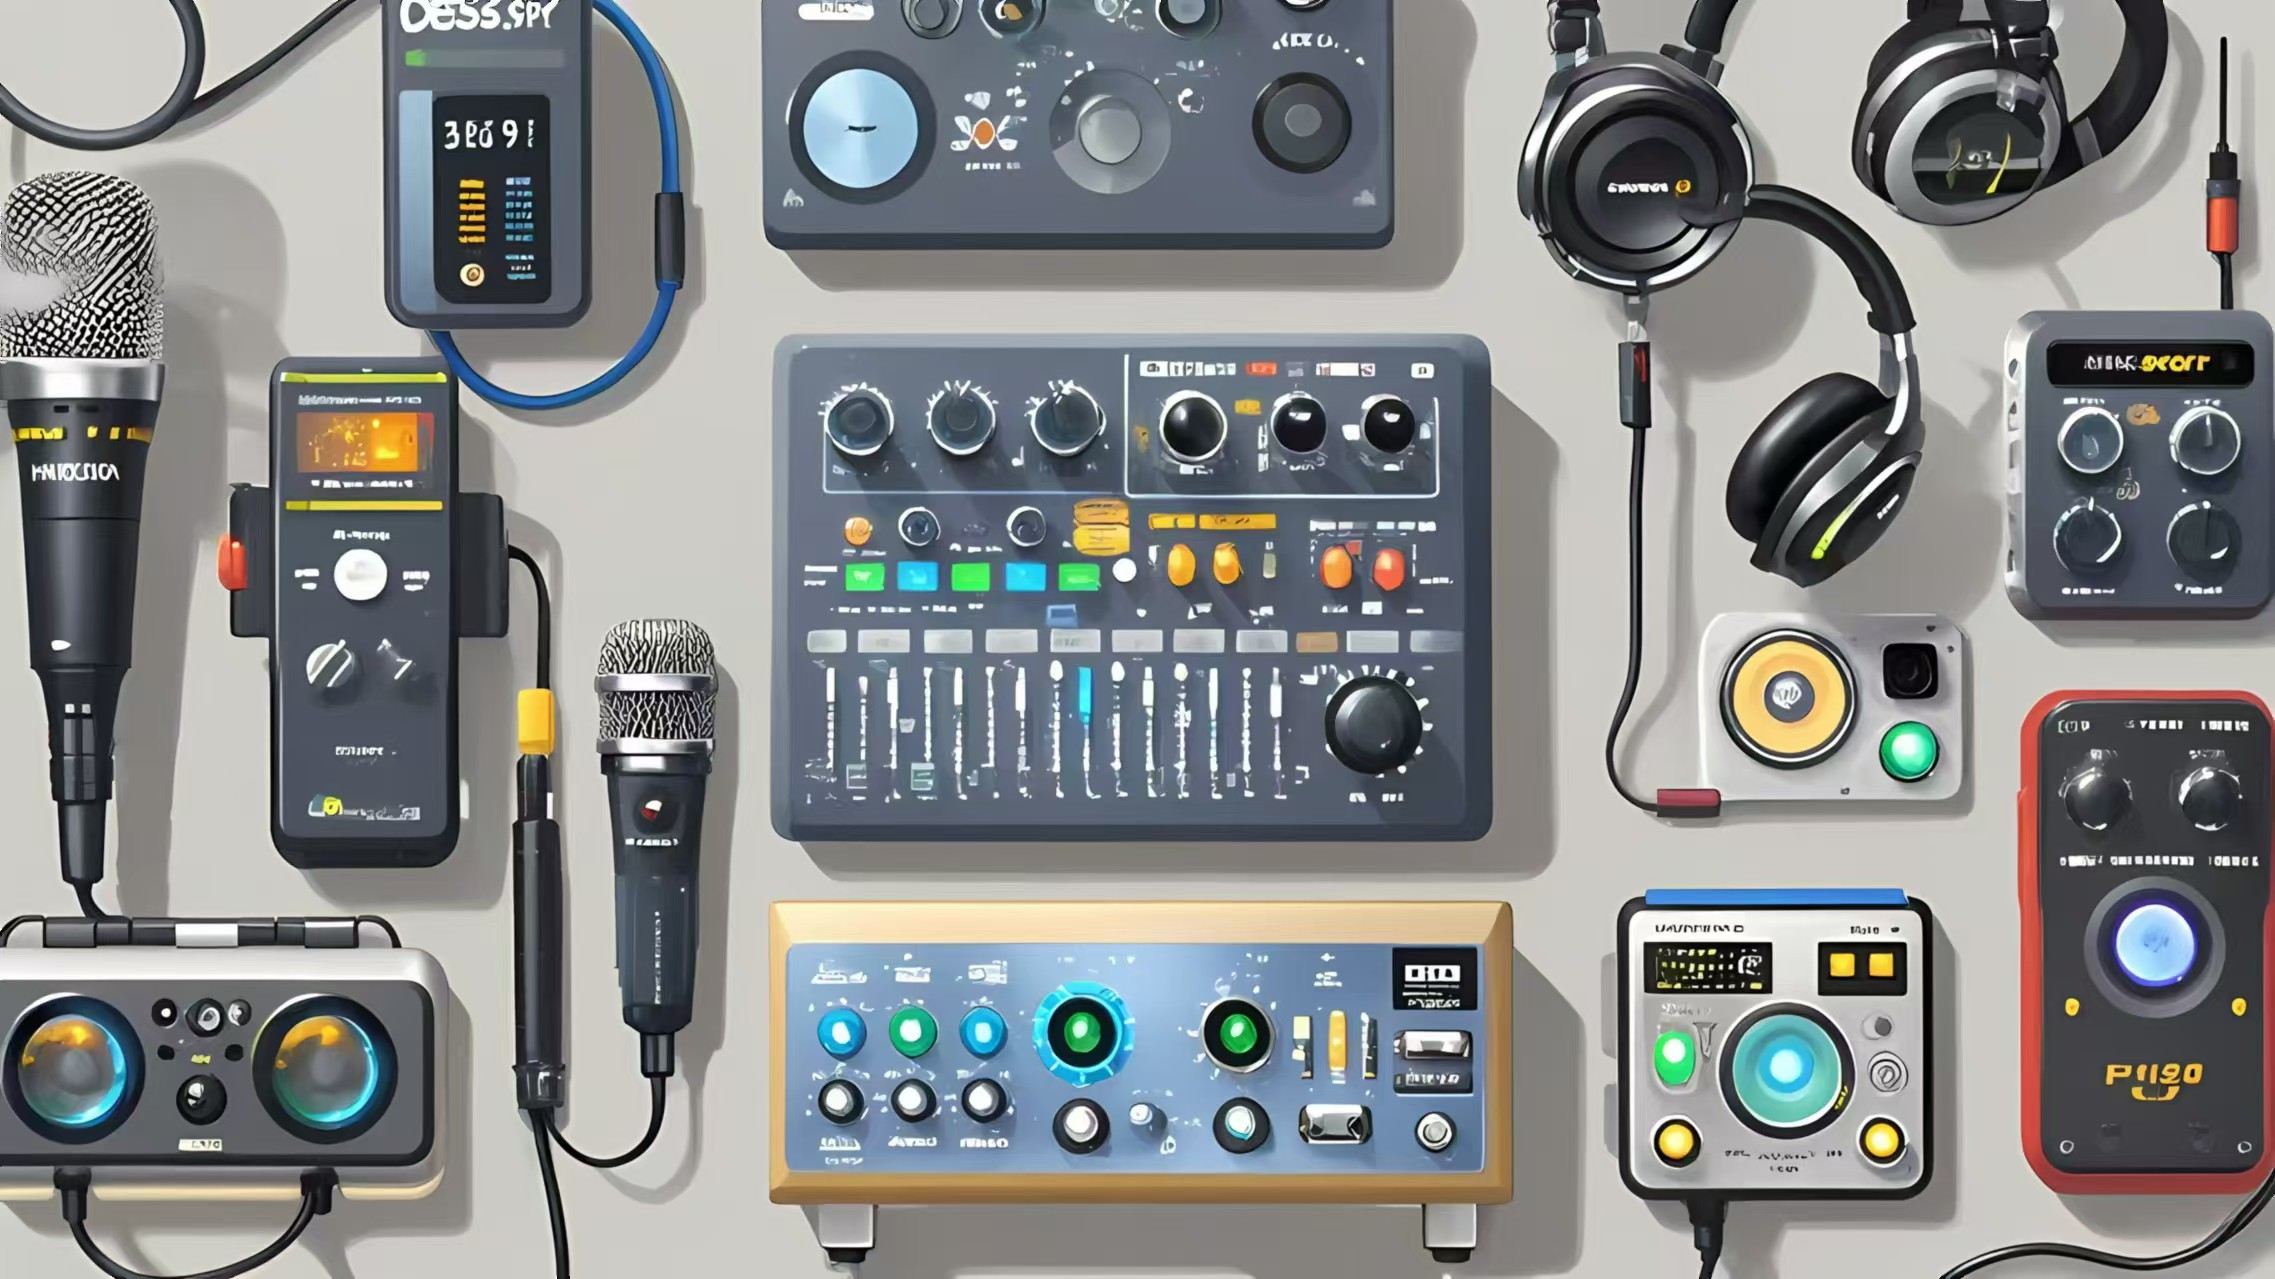Click the big black knob on central mixer
The height and width of the screenshot is (1279, 2275).
click(1372, 725)
